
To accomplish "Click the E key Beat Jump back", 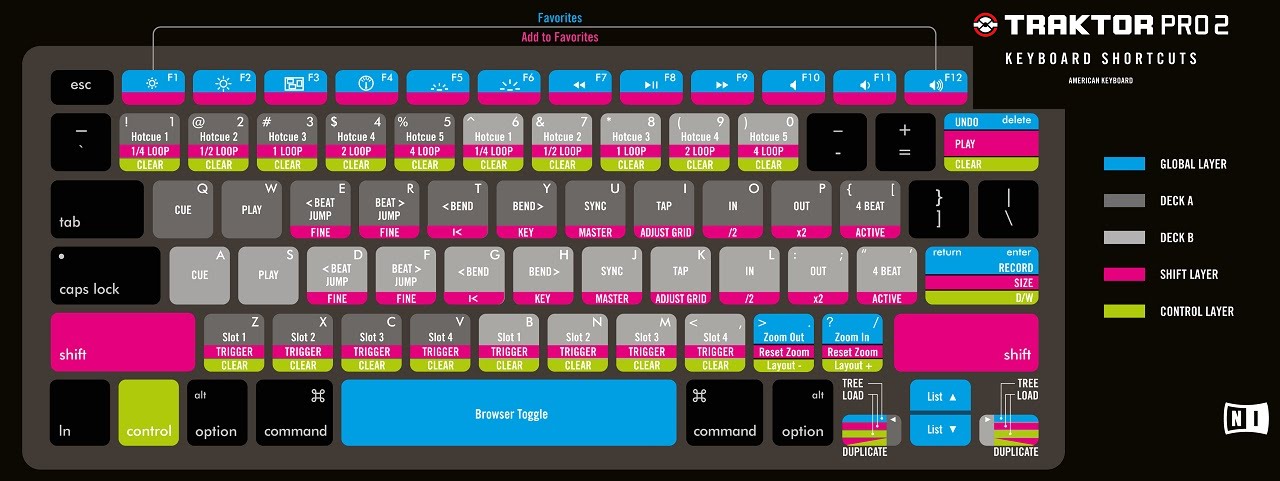I will (320, 209).
